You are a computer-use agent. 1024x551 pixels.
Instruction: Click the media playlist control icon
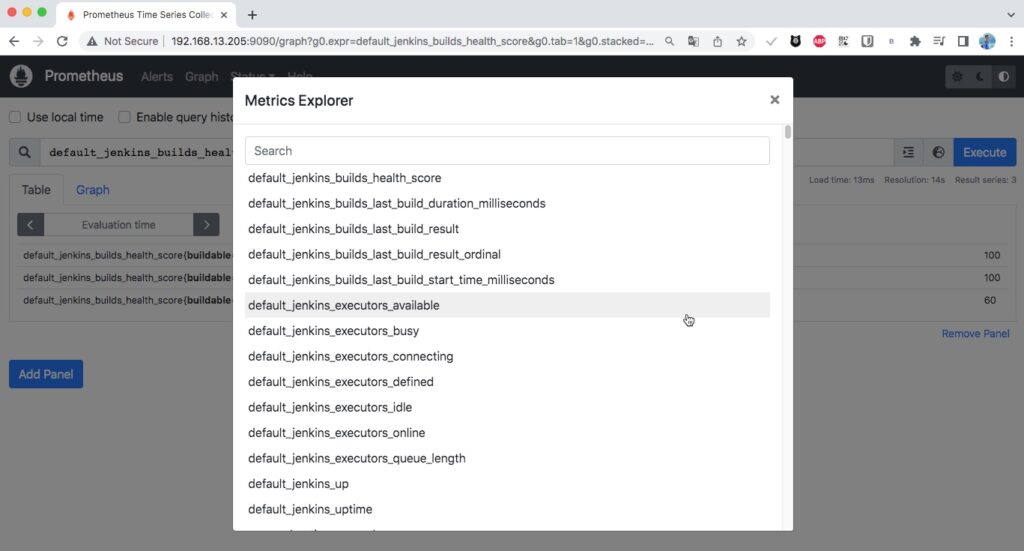938,41
